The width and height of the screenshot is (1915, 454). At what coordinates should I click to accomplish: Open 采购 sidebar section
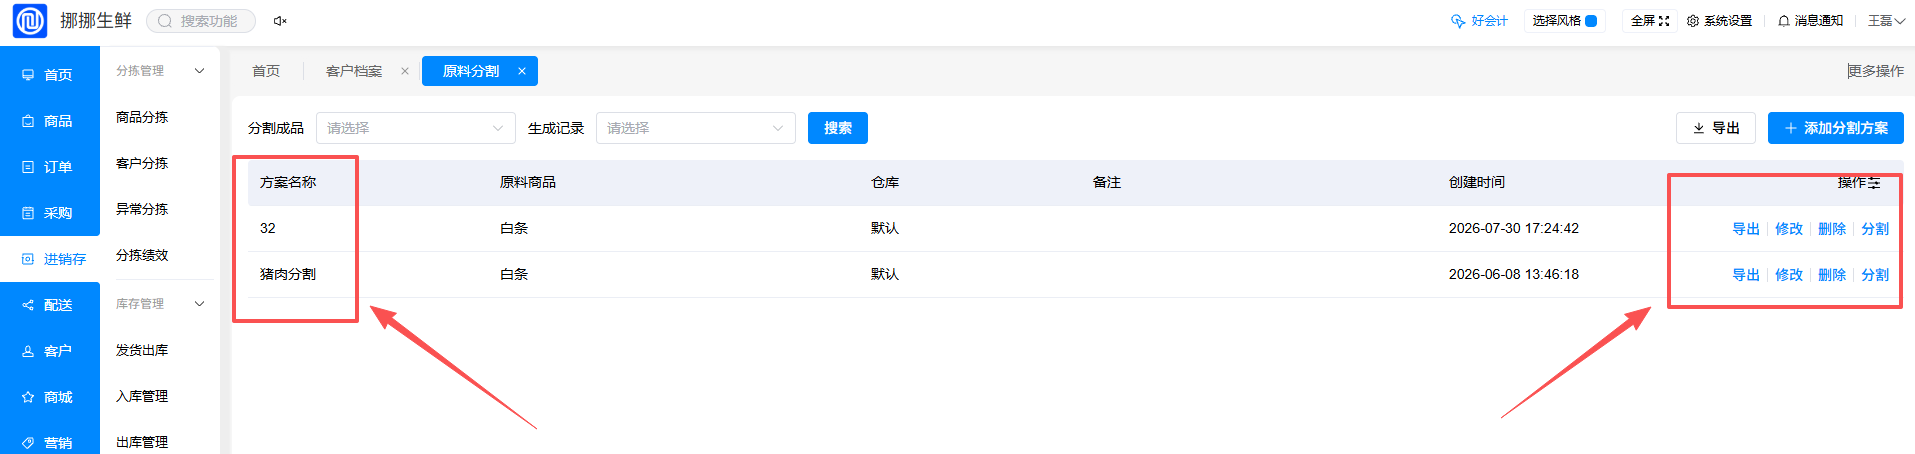pos(50,213)
